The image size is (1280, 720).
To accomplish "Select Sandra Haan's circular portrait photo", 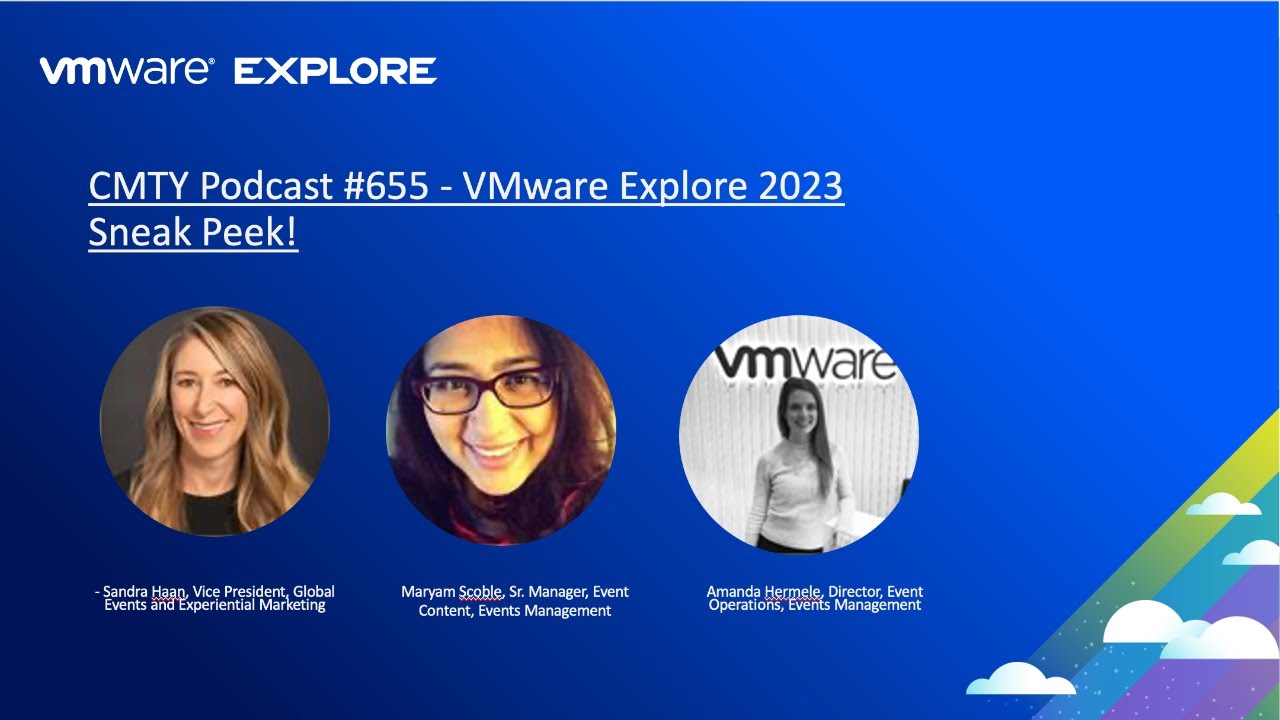I will coord(214,421).
